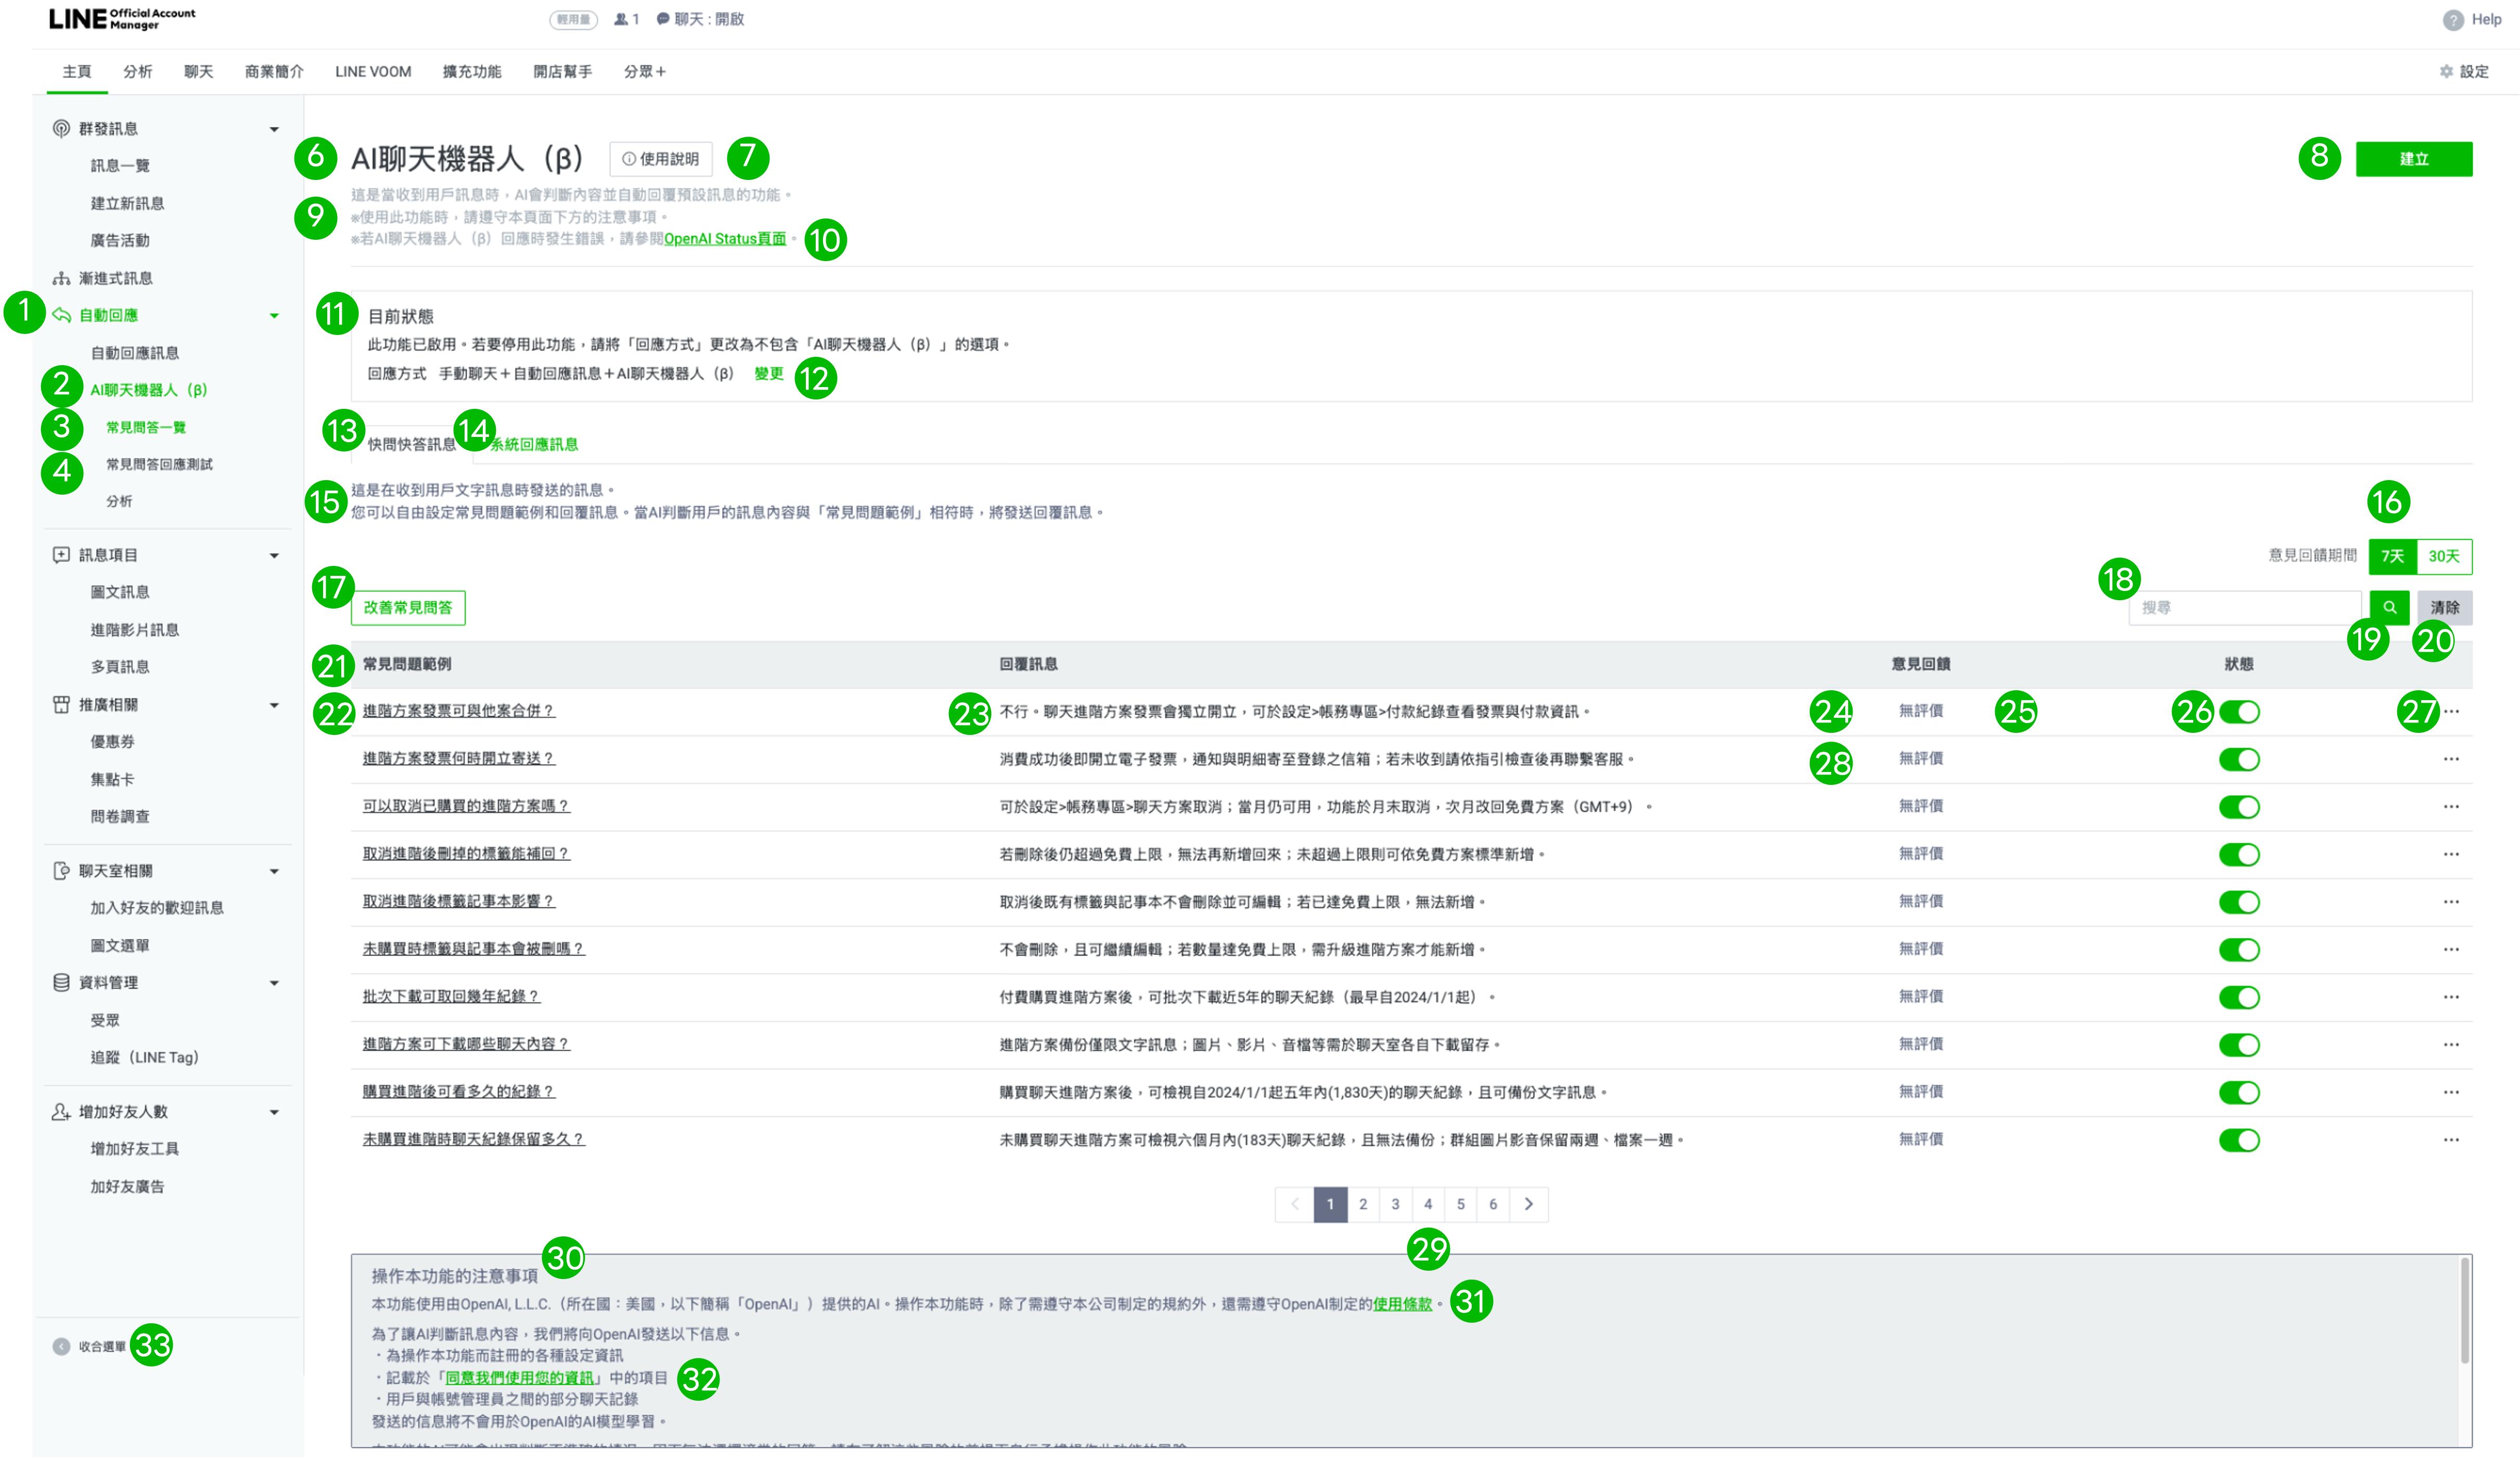Open the 分析 top navigation menu
2520x1459 pixels.
138,72
